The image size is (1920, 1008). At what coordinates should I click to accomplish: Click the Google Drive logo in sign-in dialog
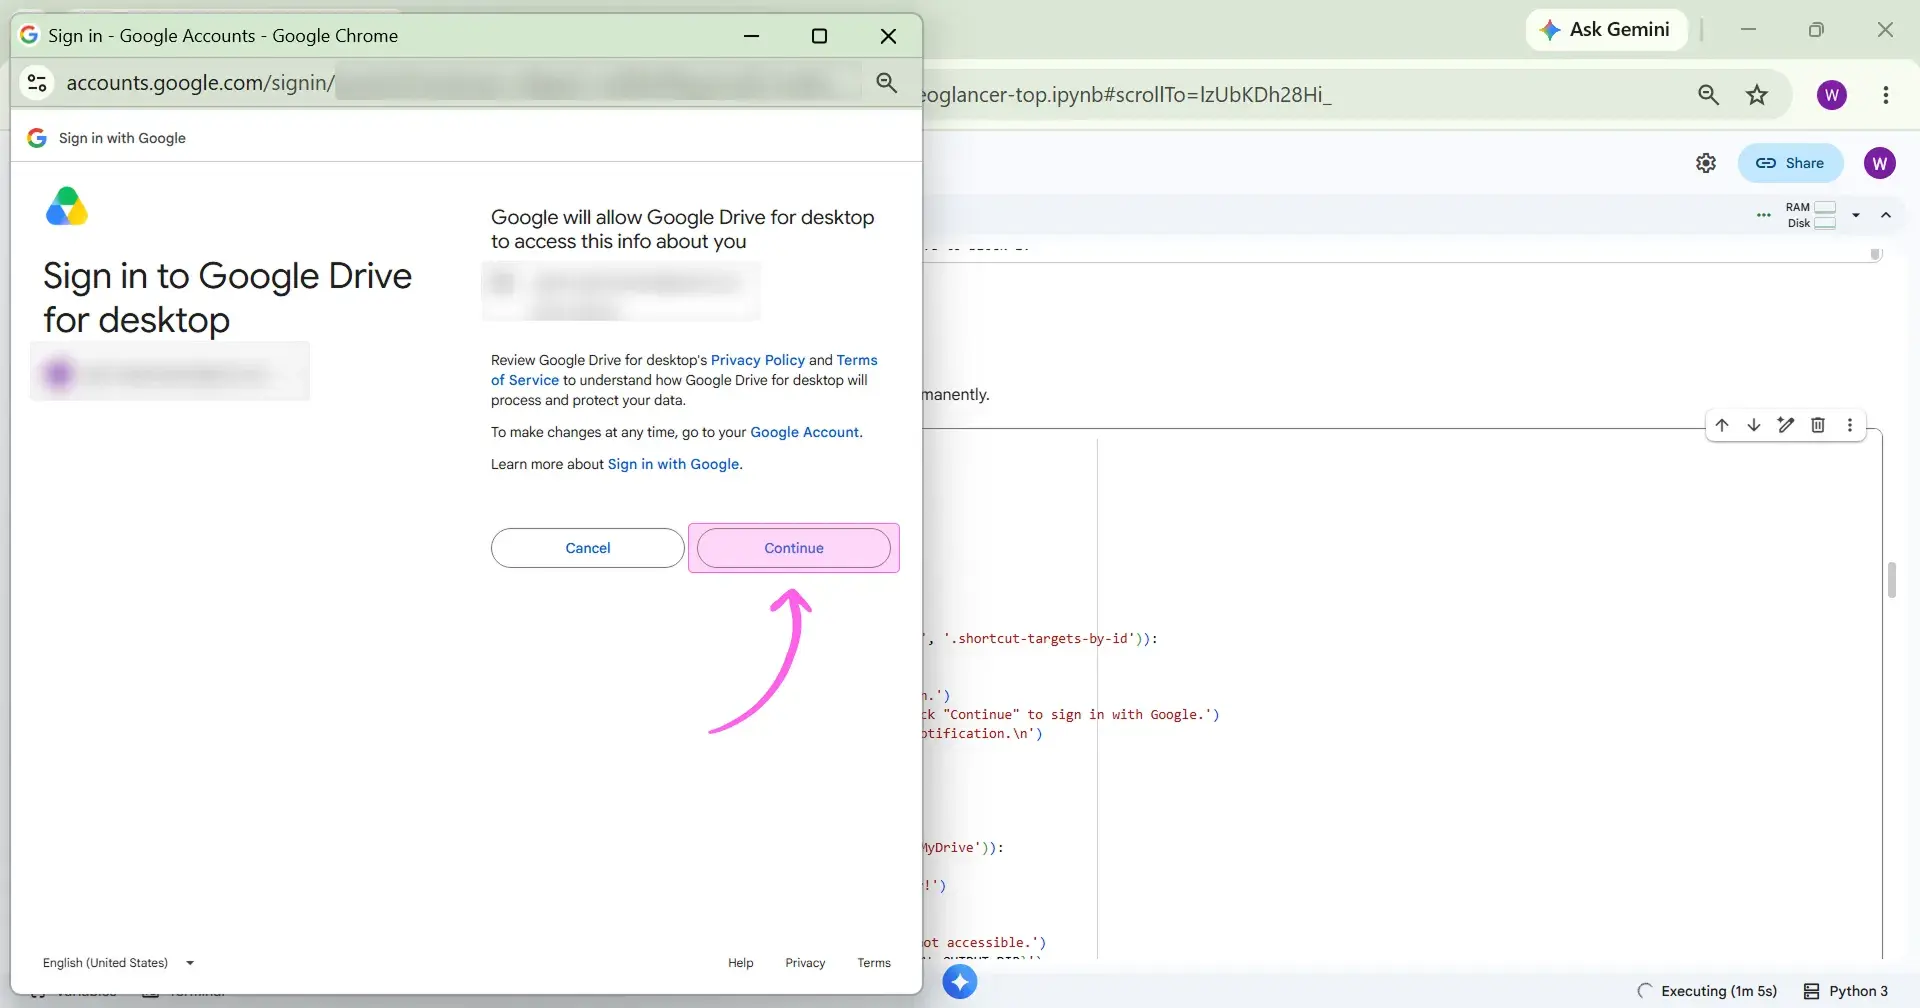point(67,206)
